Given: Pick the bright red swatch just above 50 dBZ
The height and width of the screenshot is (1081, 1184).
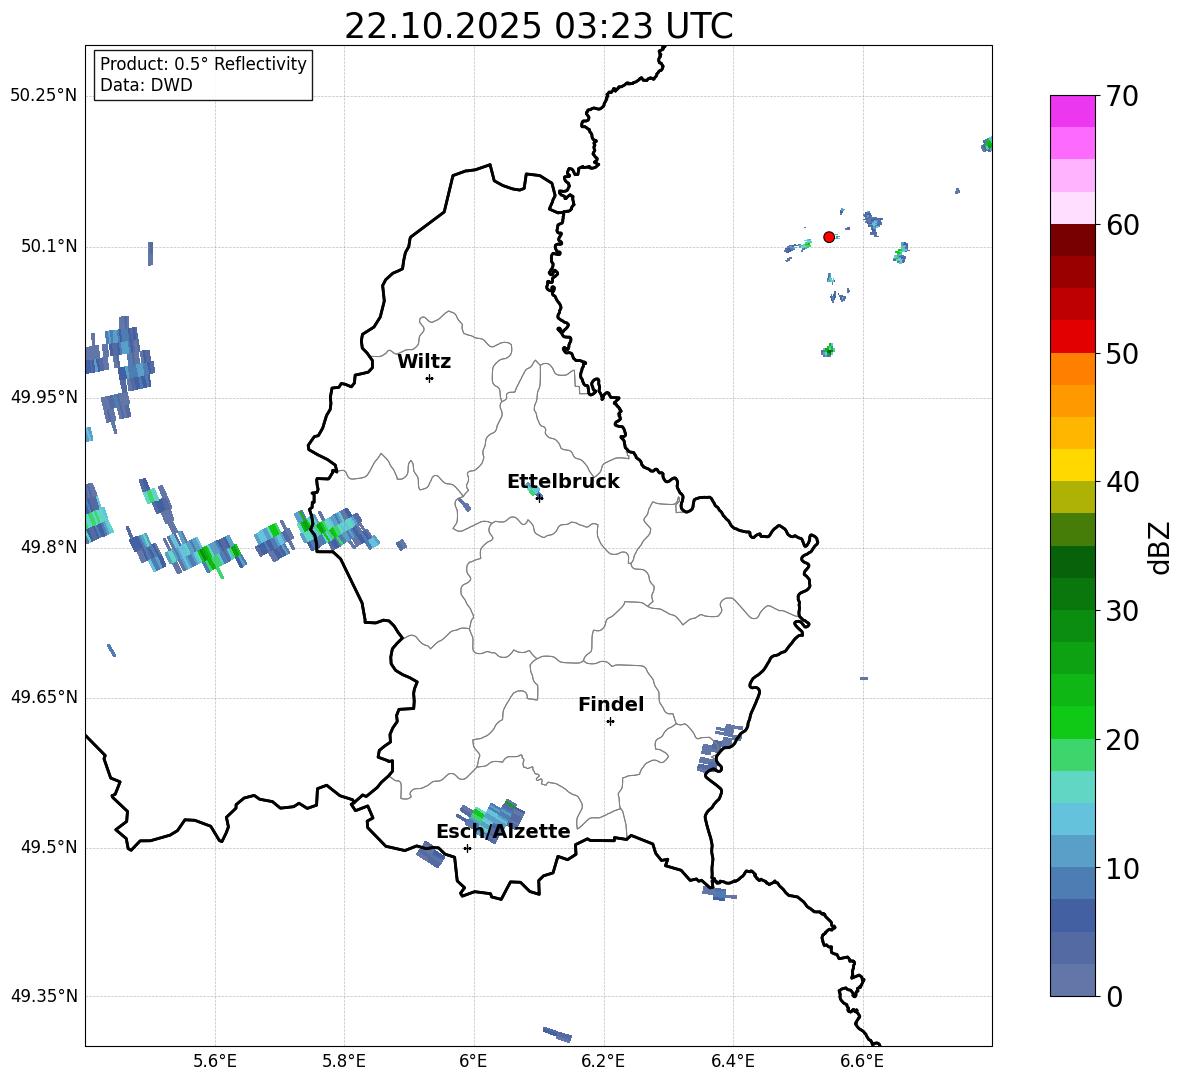Looking at the screenshot, I should point(1073,336).
